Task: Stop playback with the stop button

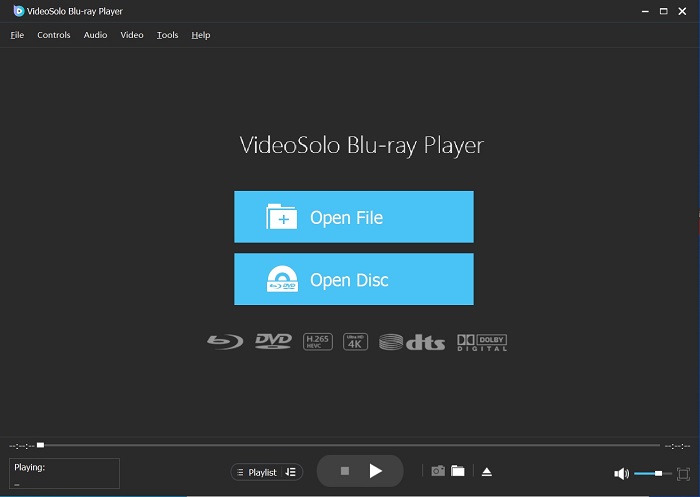Action: (345, 471)
